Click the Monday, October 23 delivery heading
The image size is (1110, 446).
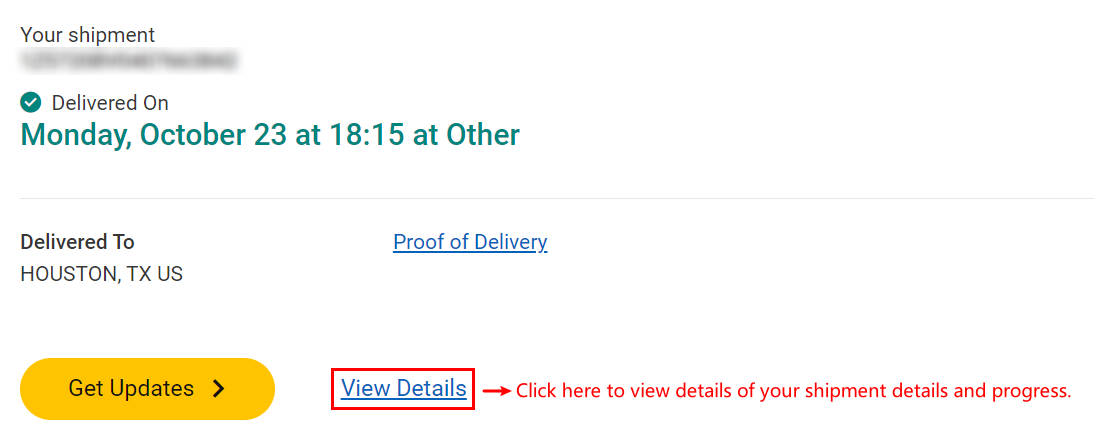click(x=270, y=135)
